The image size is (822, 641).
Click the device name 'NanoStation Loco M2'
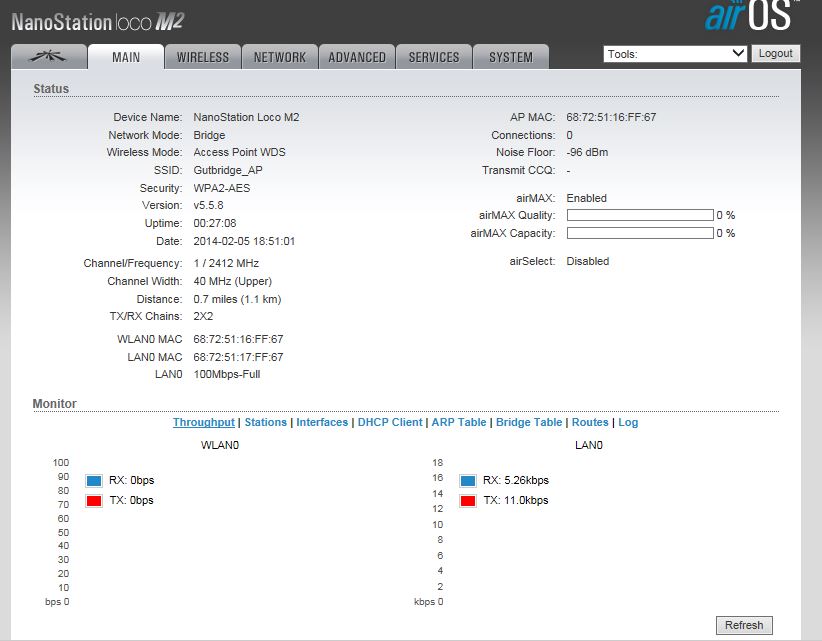click(246, 117)
